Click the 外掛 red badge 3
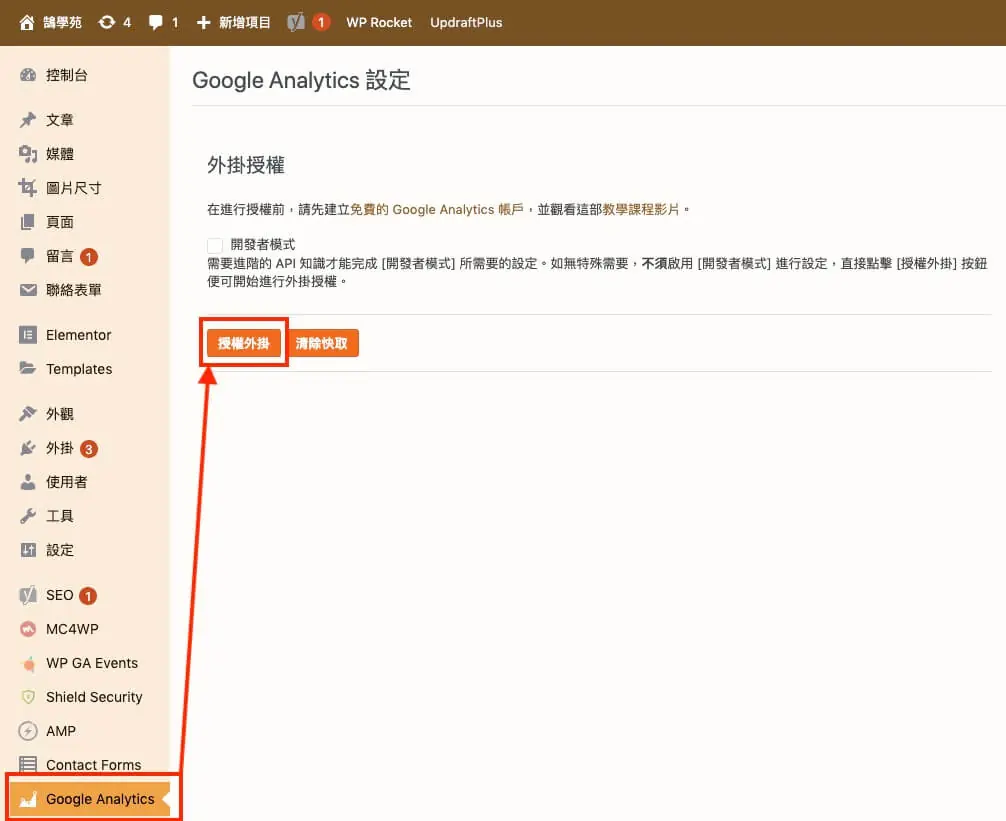1006x821 pixels. 89,448
